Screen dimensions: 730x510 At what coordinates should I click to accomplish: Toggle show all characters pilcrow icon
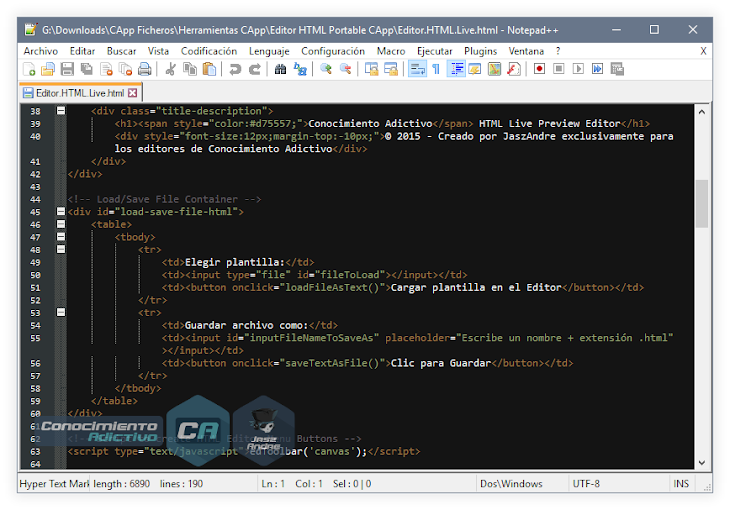click(x=436, y=69)
